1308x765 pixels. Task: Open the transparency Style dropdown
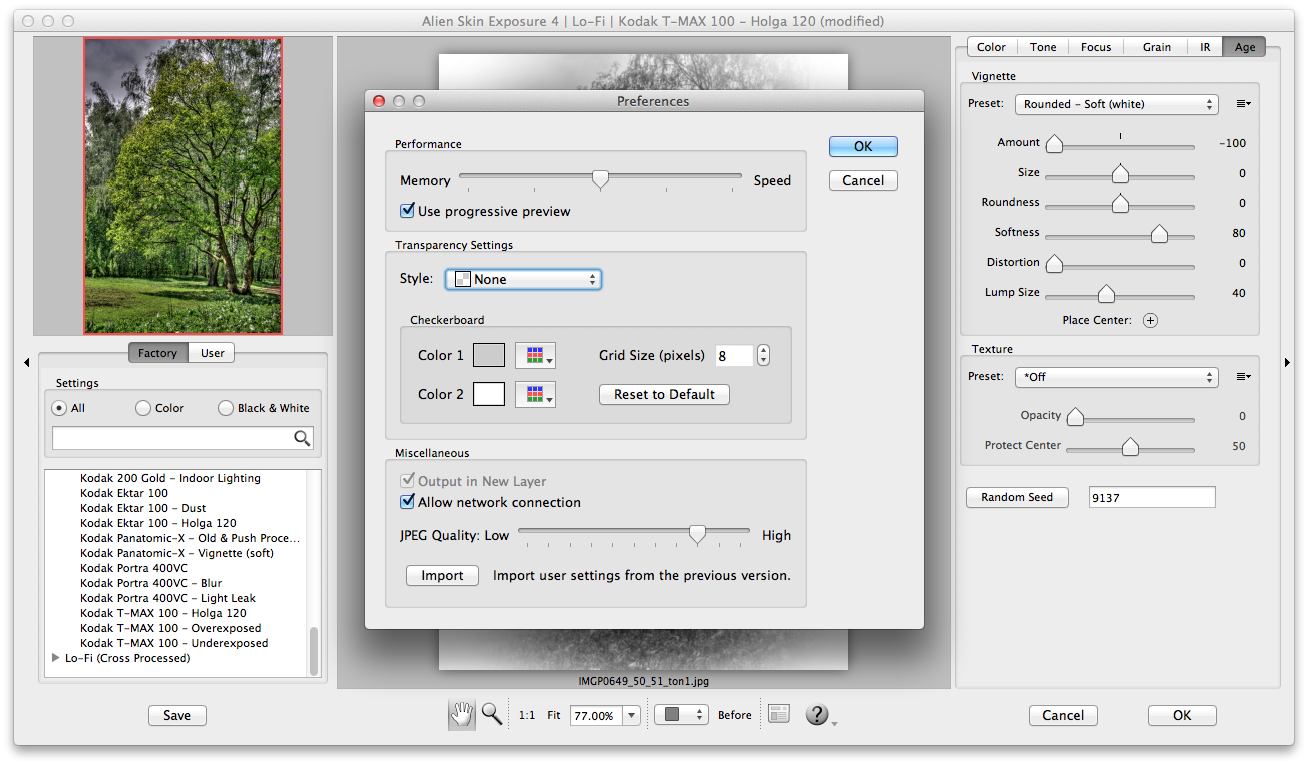pyautogui.click(x=523, y=280)
